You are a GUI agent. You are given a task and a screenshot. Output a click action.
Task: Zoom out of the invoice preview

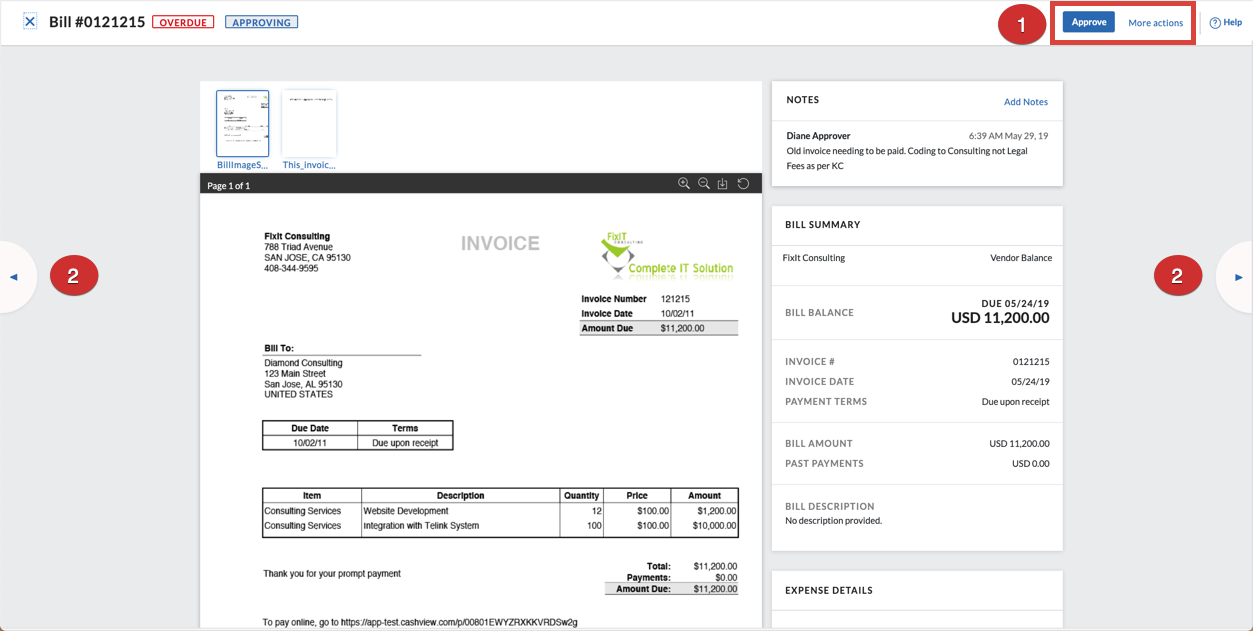pos(704,184)
